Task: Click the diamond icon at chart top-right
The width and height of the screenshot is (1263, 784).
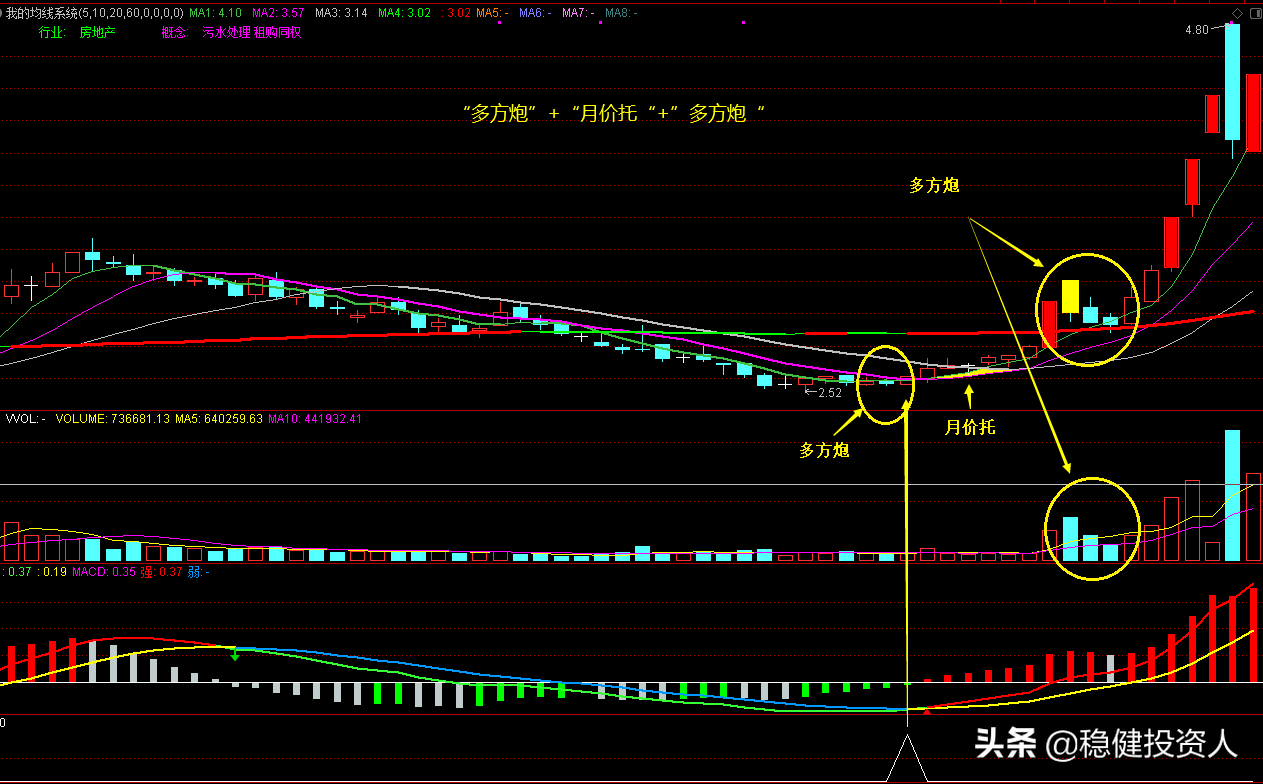Action: pos(1237,13)
